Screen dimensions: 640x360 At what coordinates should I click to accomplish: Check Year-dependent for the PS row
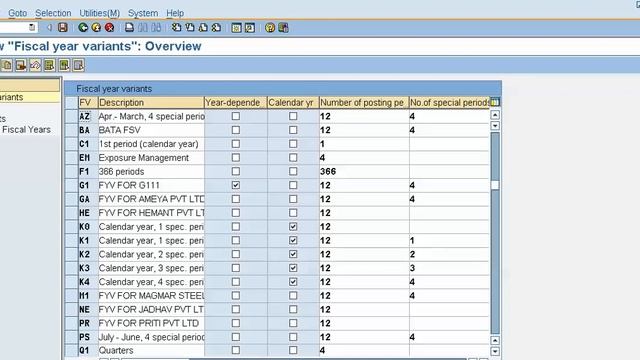click(236, 337)
